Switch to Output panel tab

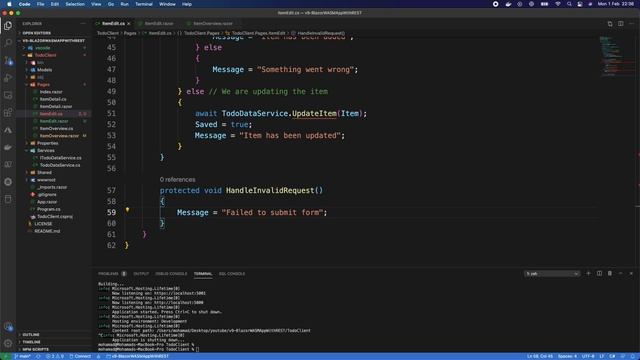pyautogui.click(x=141, y=273)
